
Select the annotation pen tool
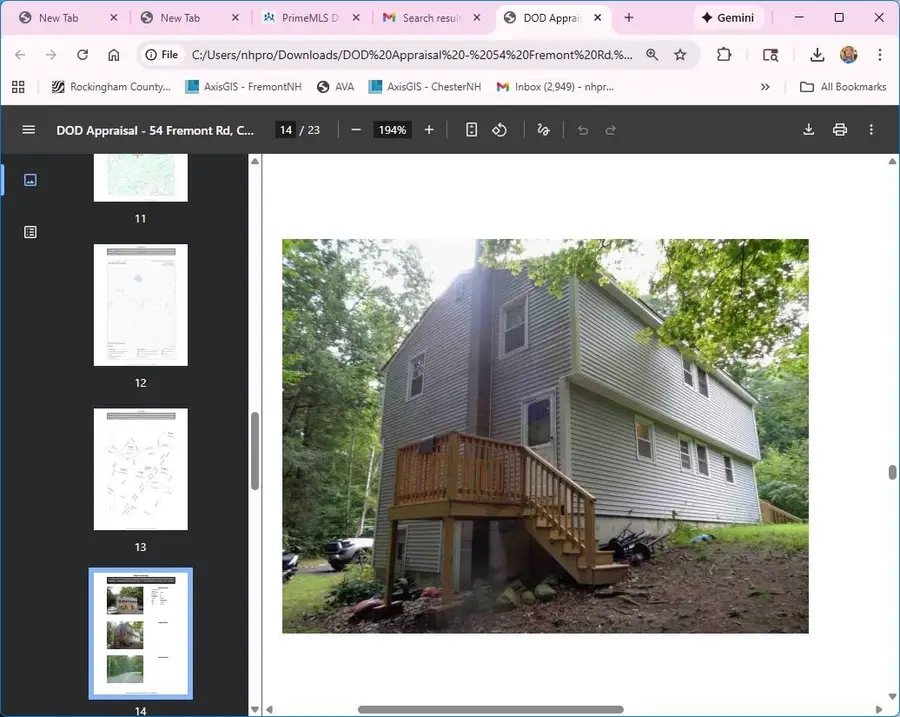click(x=543, y=129)
